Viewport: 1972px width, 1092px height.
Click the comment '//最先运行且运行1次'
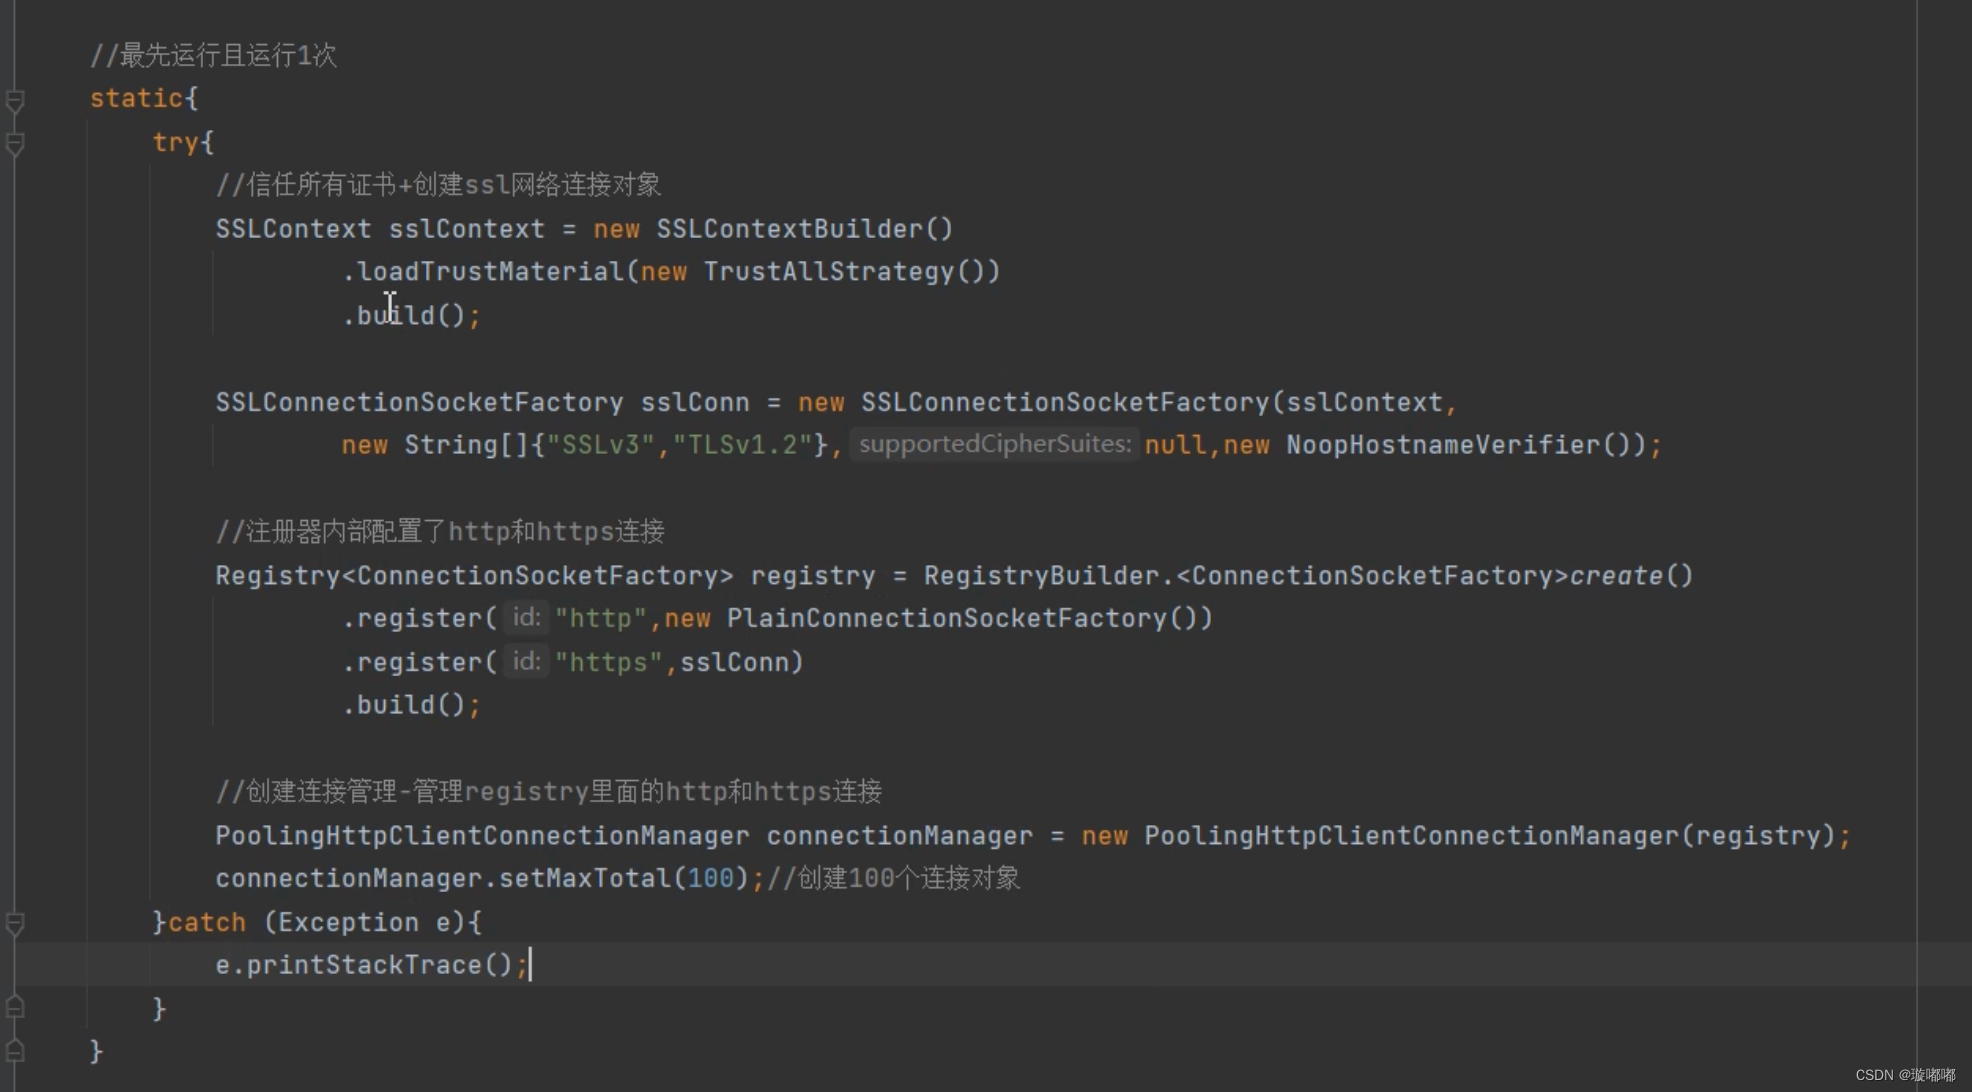tap(213, 55)
